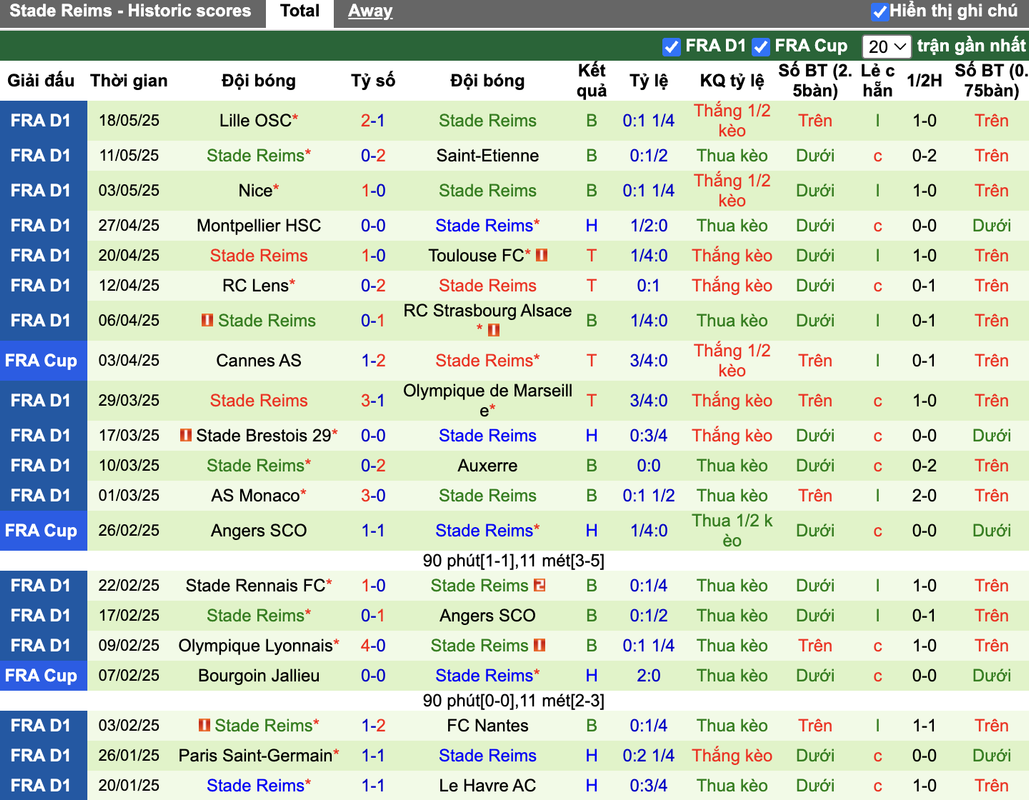This screenshot has height=800, width=1029.
Task: Open Montpellier HSC team link
Action: pyautogui.click(x=259, y=226)
